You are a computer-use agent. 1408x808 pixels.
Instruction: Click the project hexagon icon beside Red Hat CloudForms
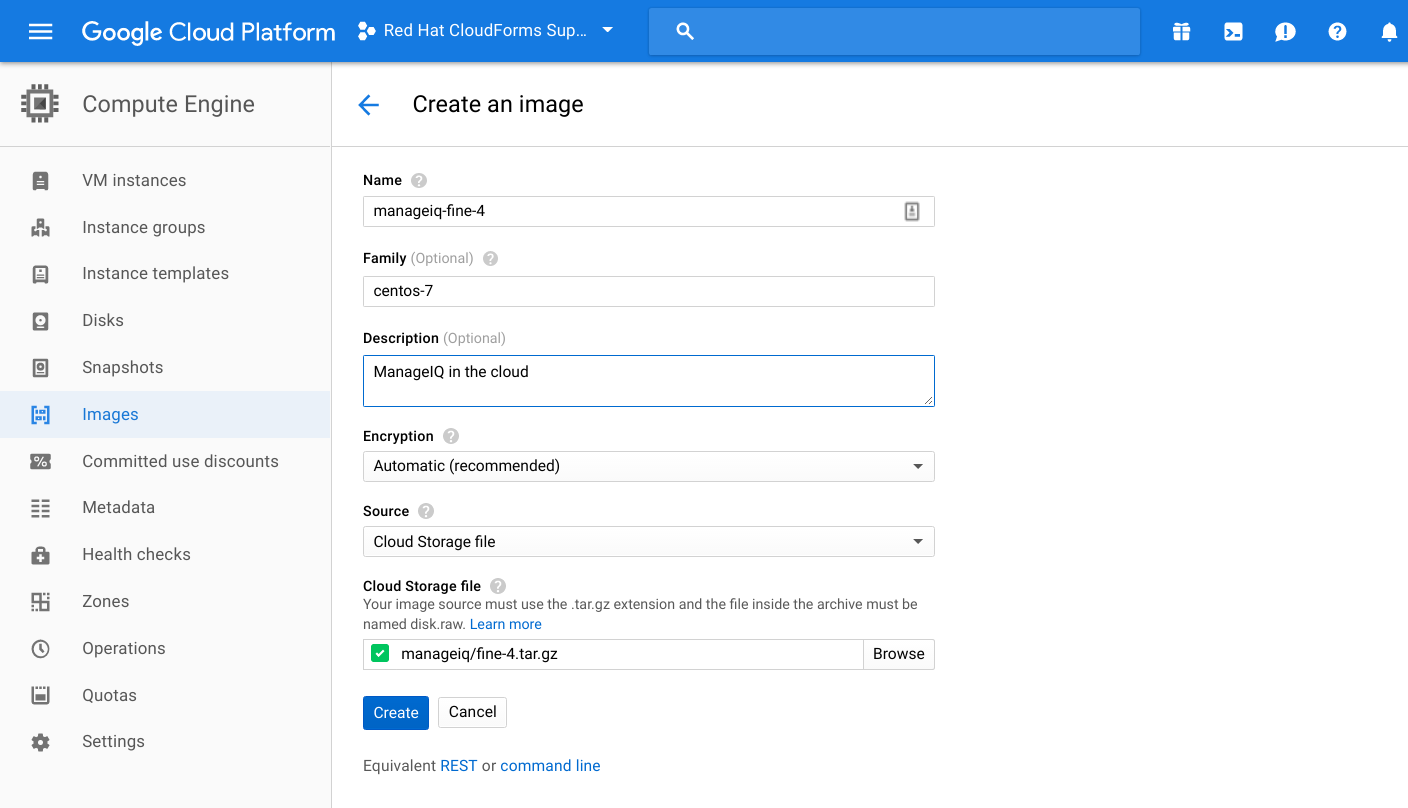[x=367, y=31]
